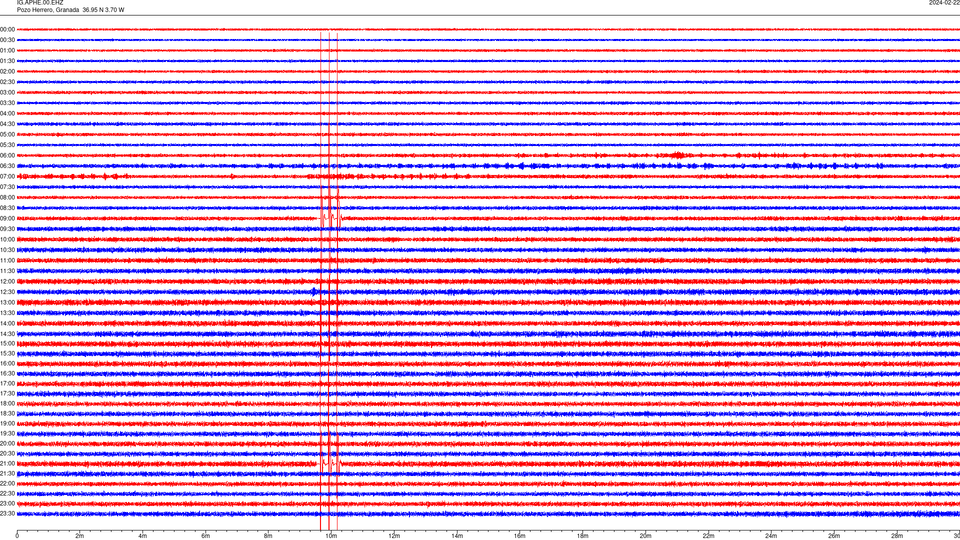Click the 2m axis tick label
Viewport: 960px width, 540px height.
80,536
